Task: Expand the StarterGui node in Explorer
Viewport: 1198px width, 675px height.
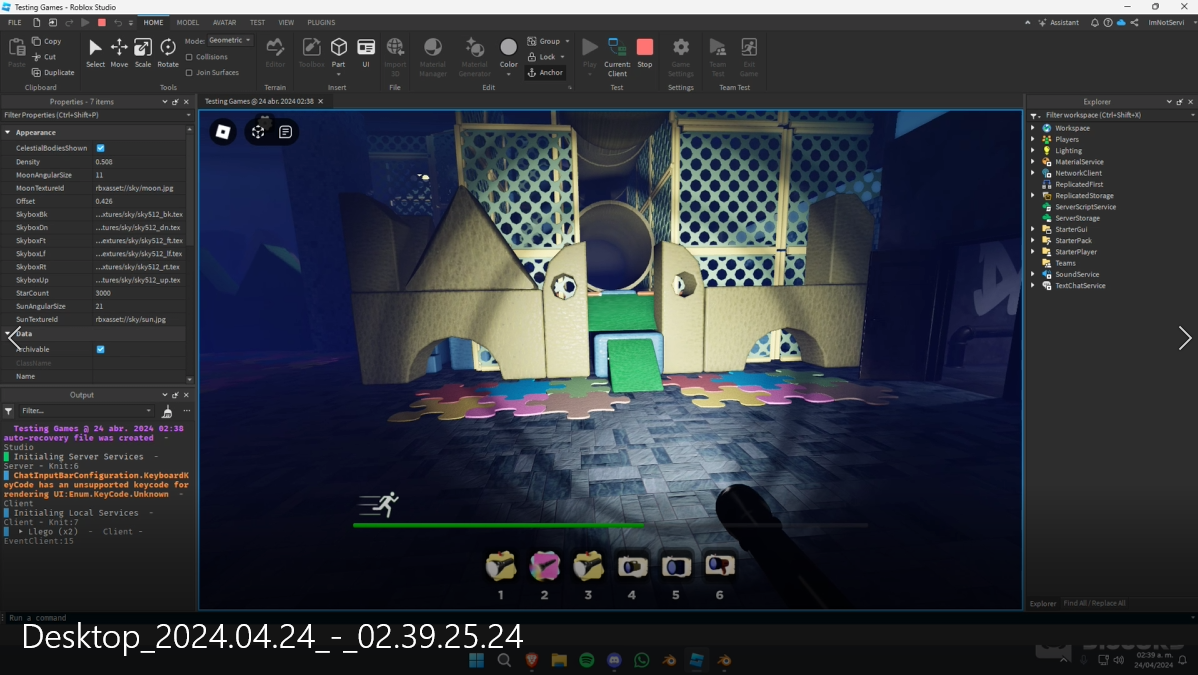Action: click(x=1033, y=229)
